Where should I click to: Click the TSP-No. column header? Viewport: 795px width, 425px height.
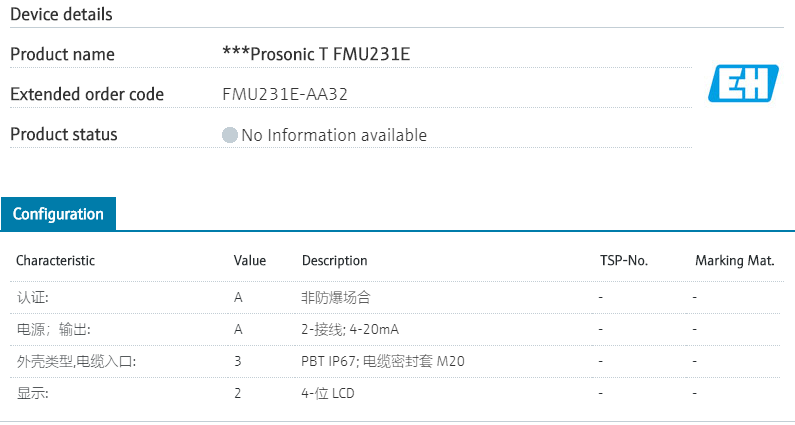624,261
